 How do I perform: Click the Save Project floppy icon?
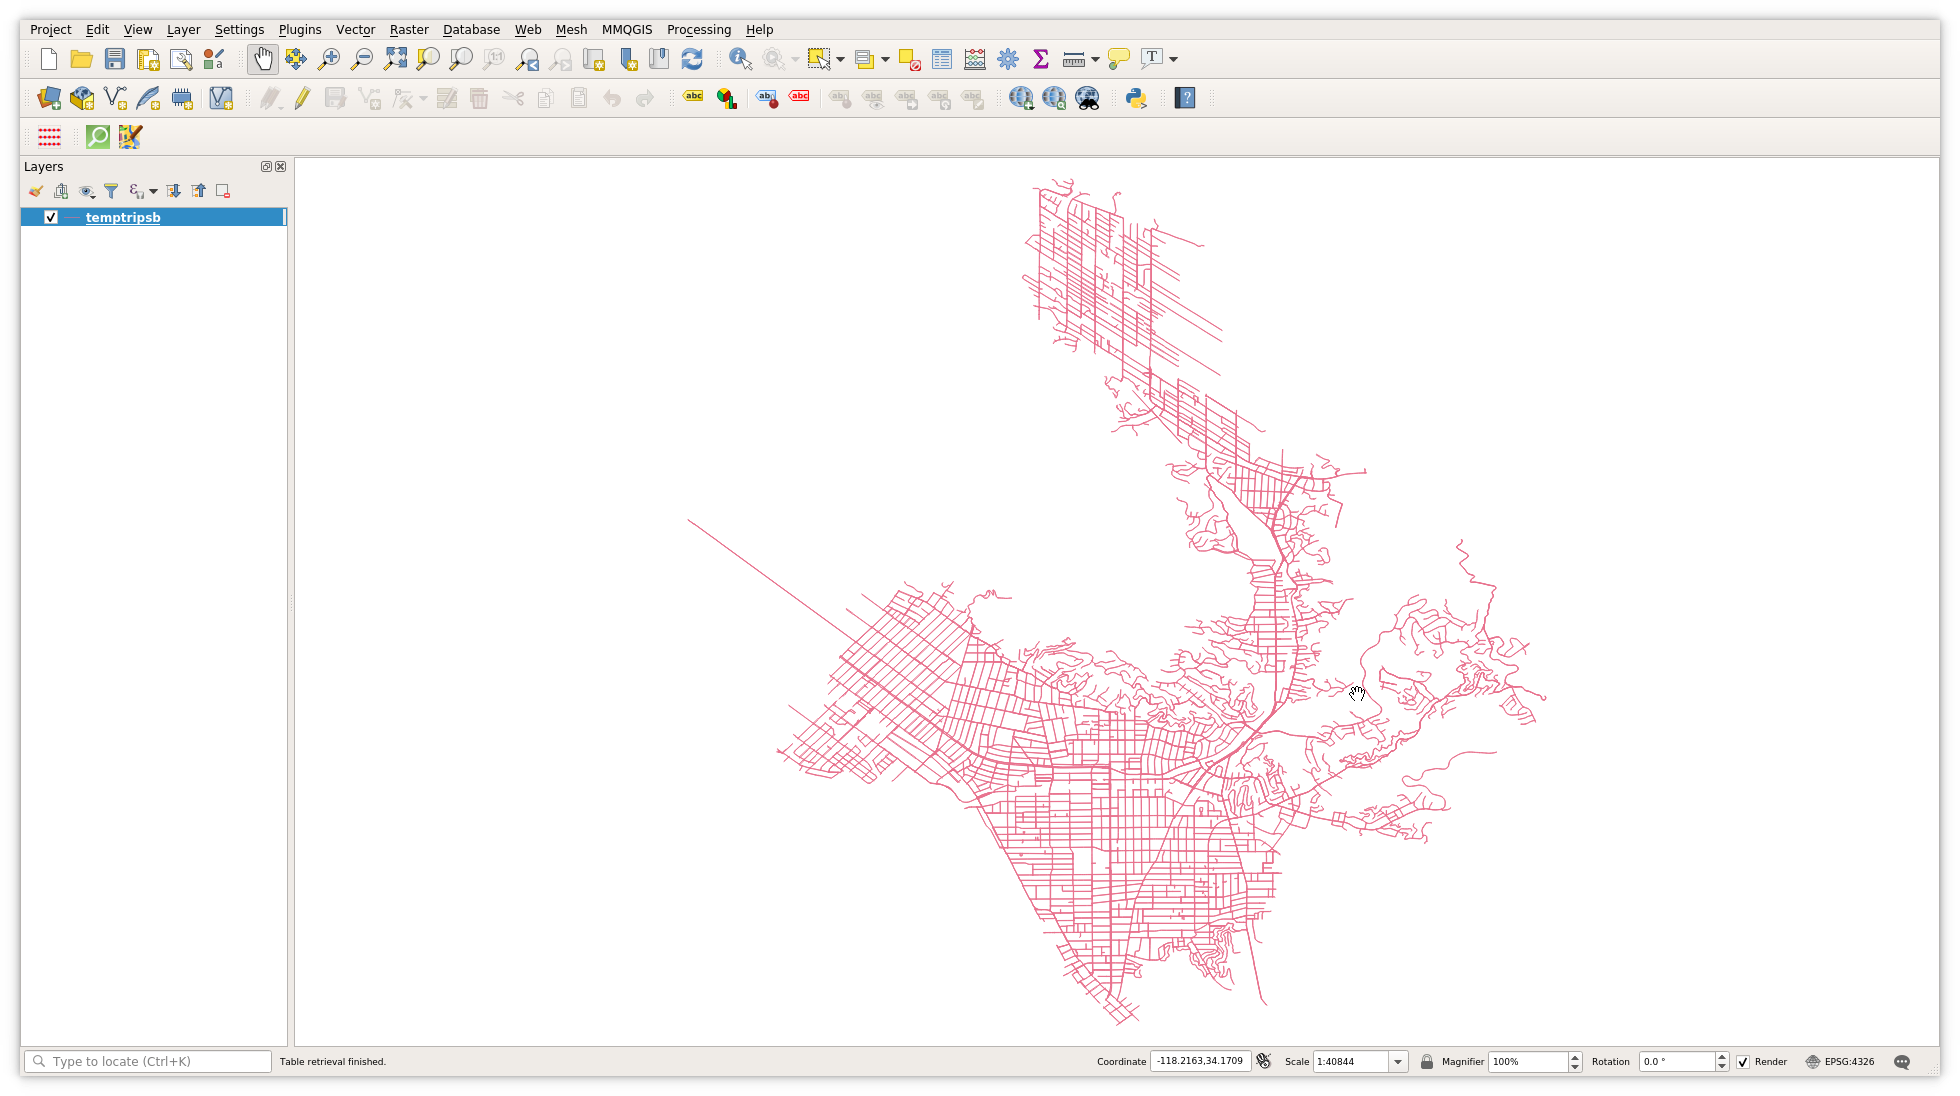click(115, 59)
